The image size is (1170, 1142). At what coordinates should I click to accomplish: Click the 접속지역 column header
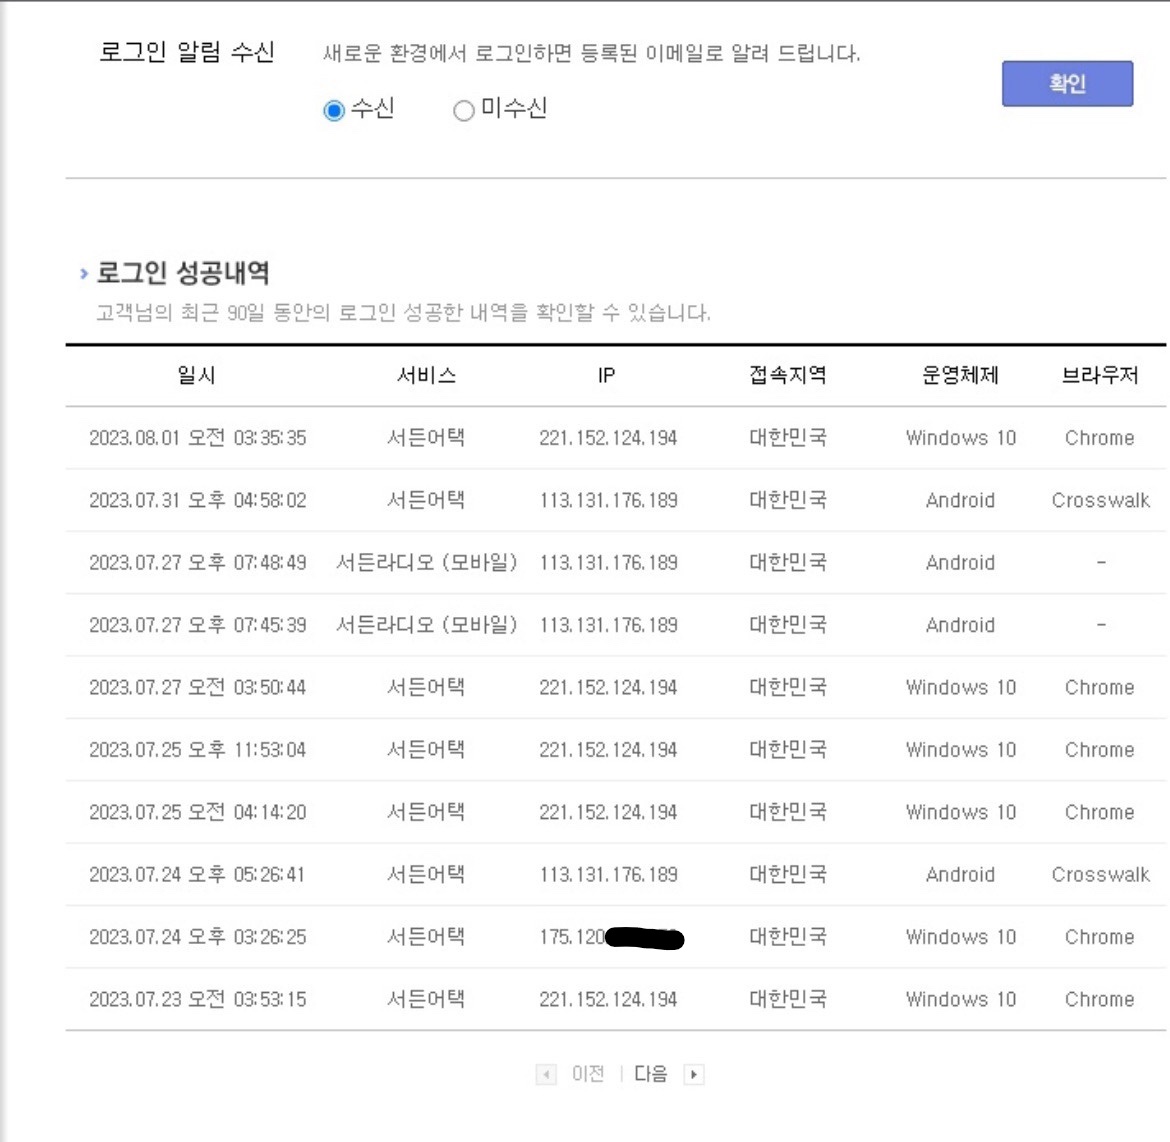click(788, 376)
